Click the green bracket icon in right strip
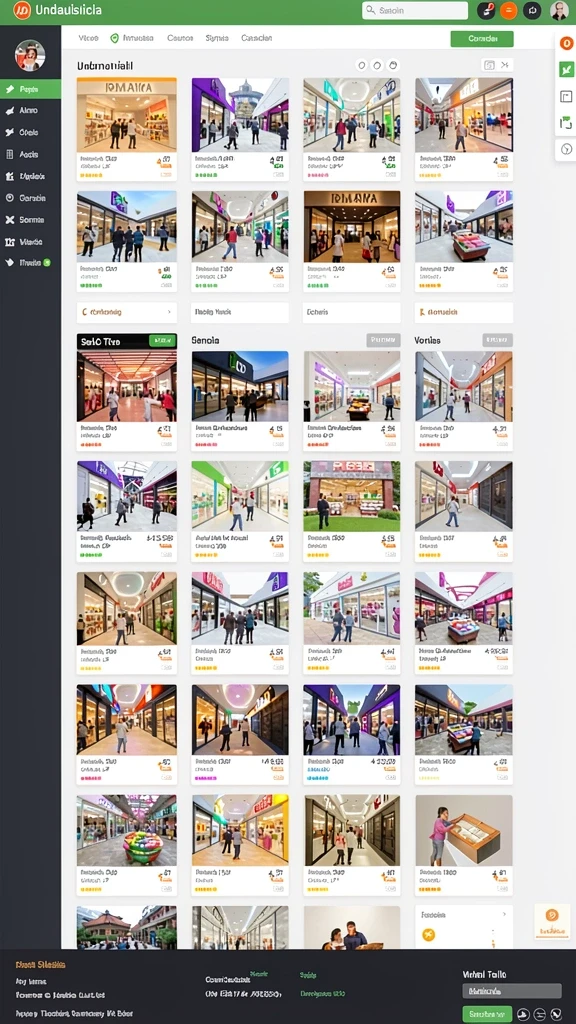The width and height of the screenshot is (576, 1024). coord(566,123)
